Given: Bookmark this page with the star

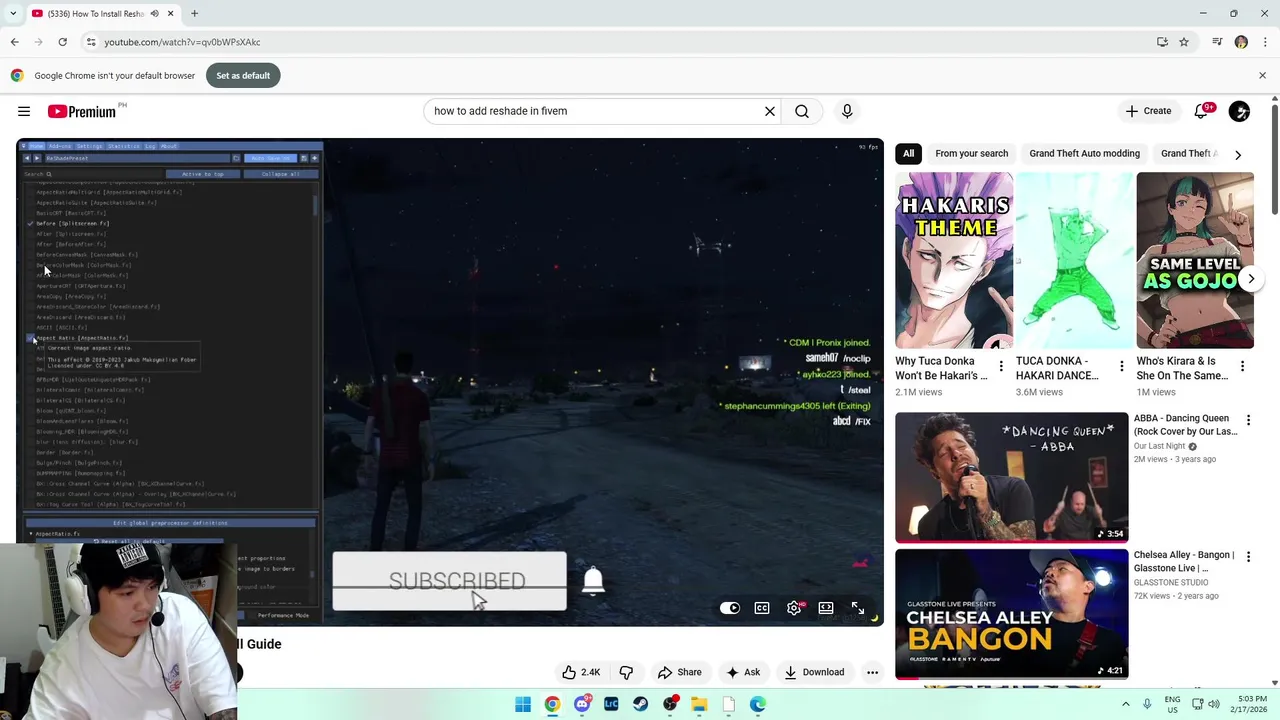Looking at the screenshot, I should coord(1184,42).
